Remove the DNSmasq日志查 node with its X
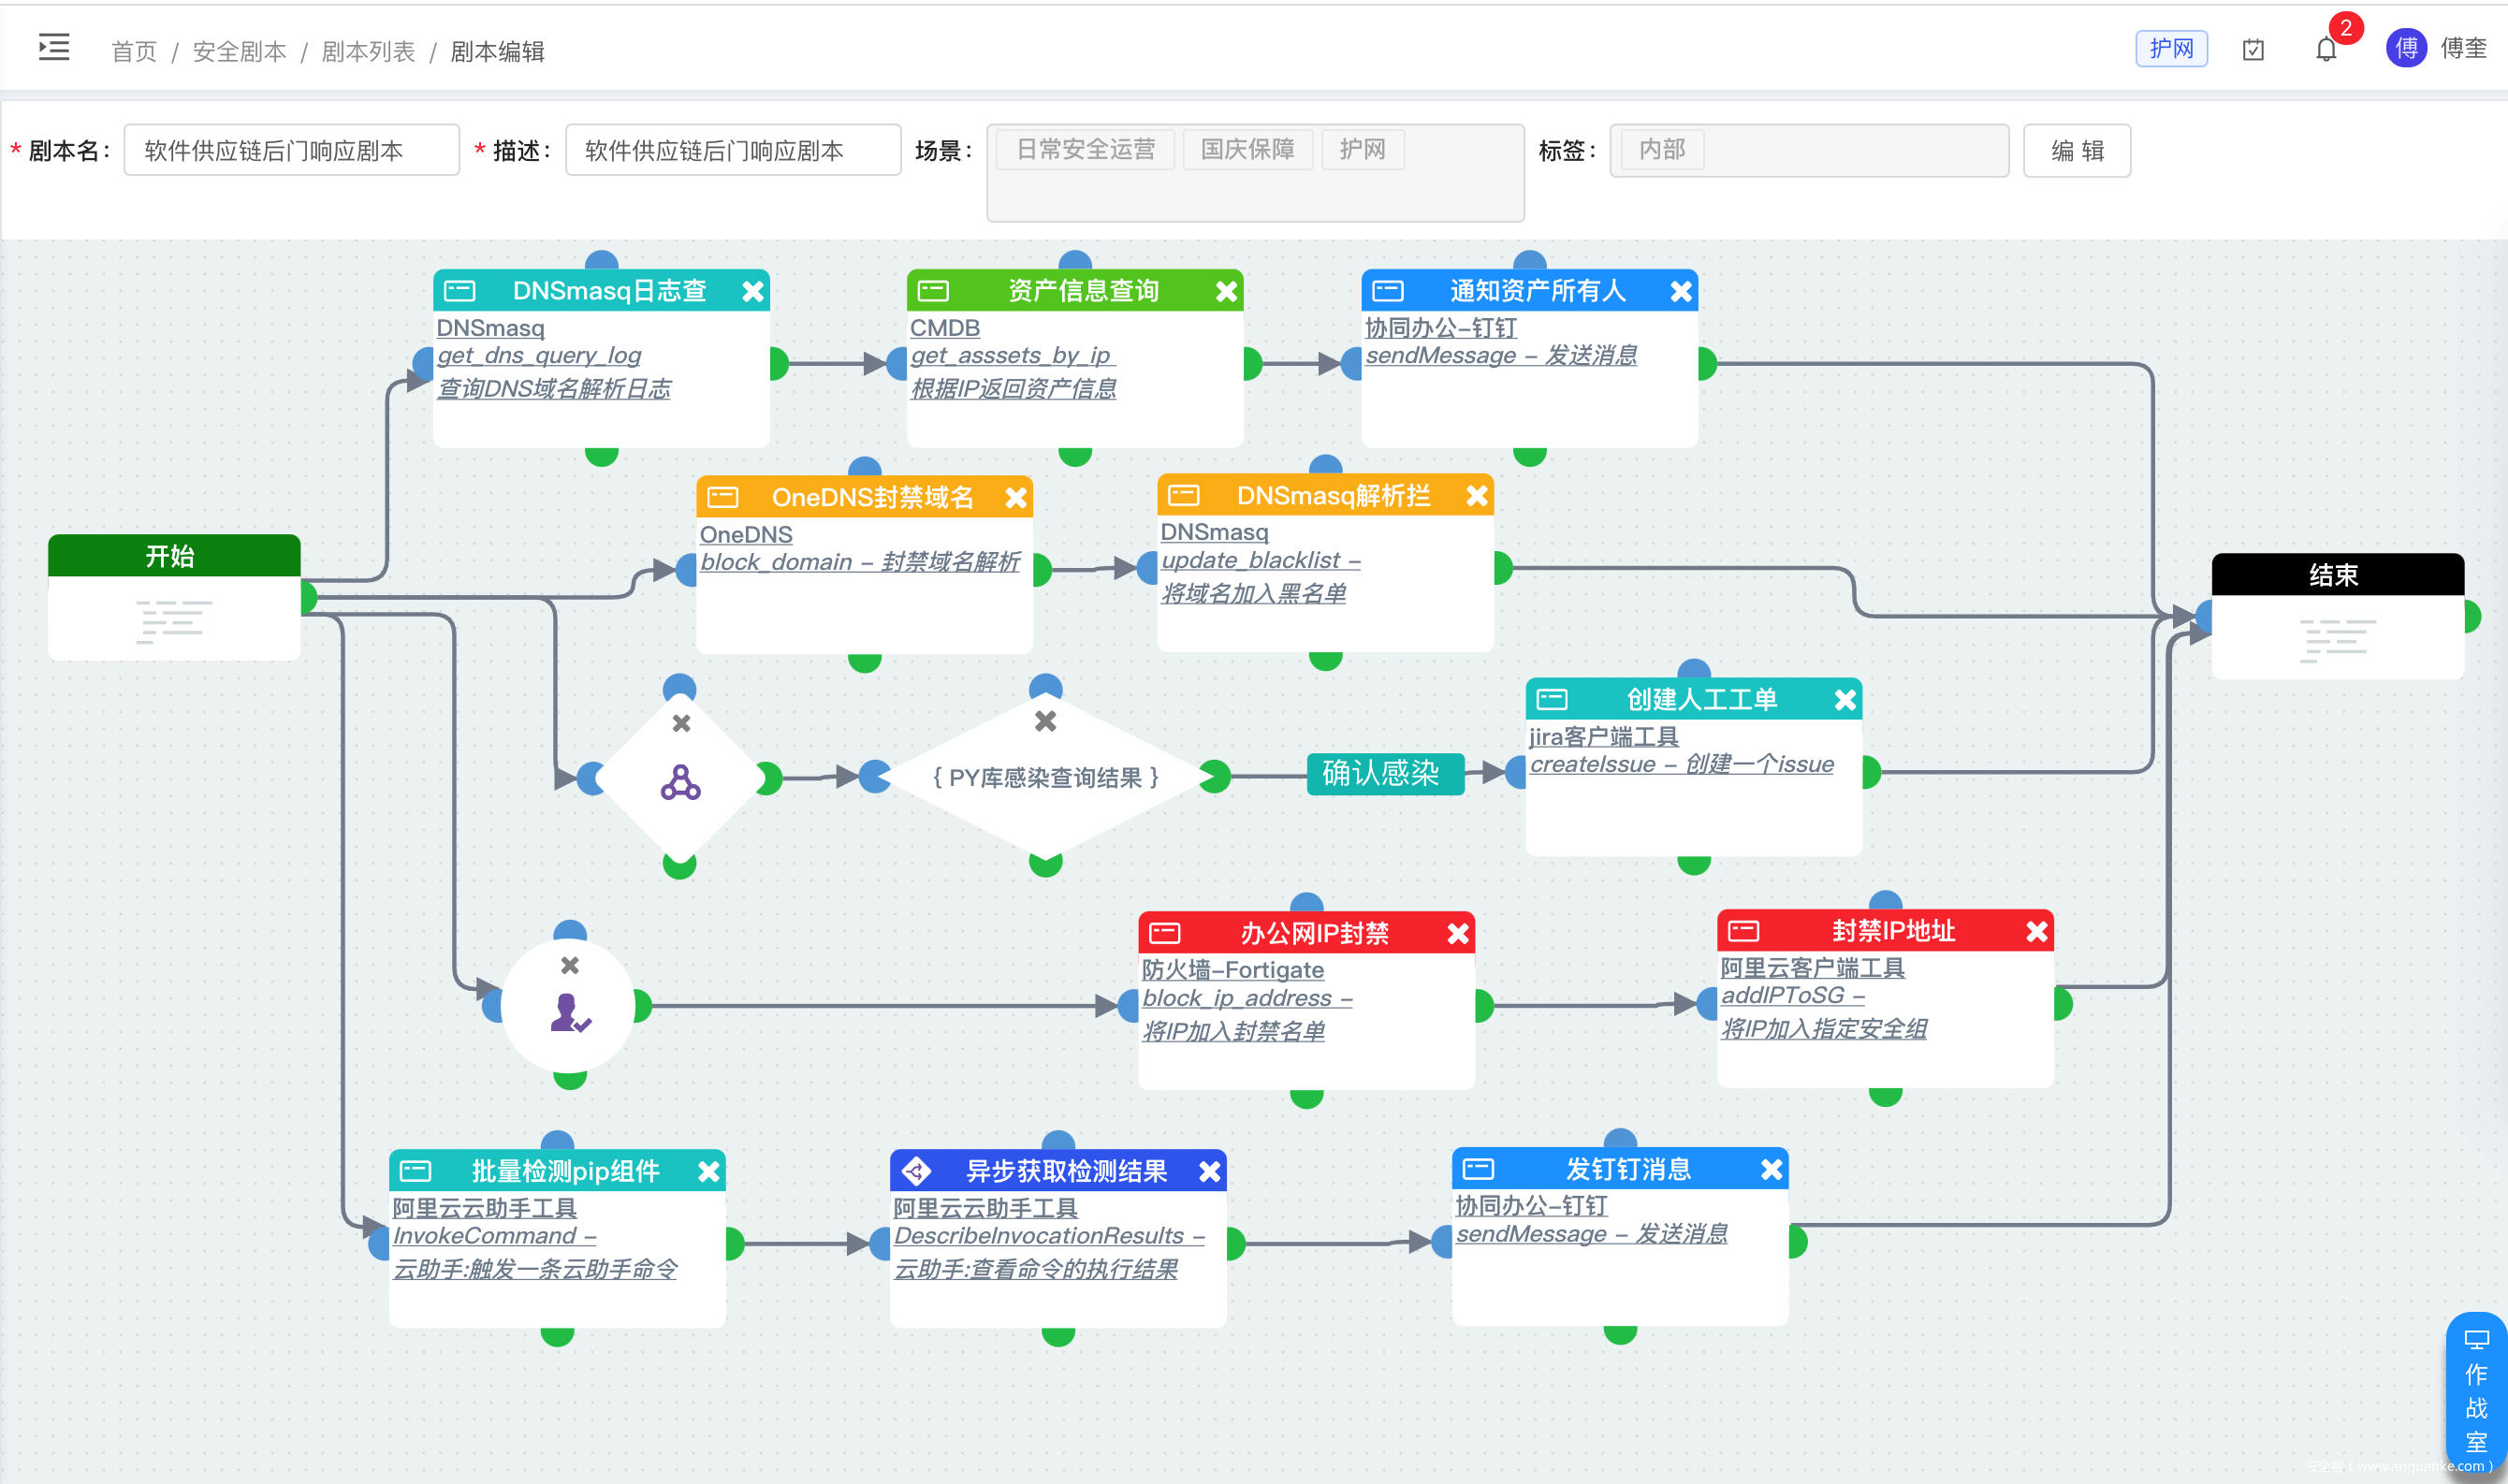The width and height of the screenshot is (2508, 1484). click(x=753, y=291)
